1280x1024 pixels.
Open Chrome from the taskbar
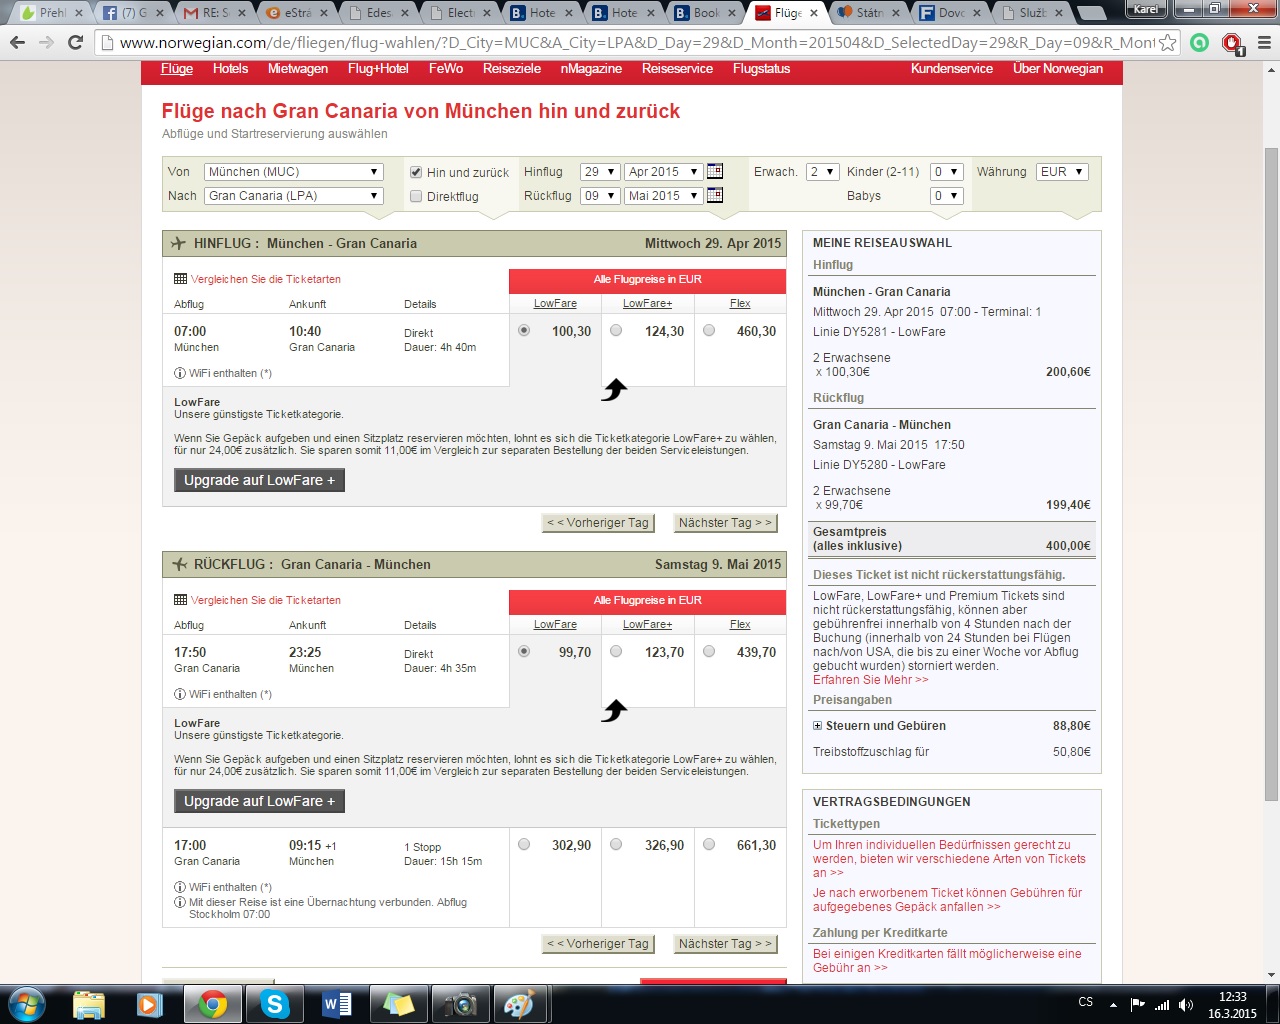click(212, 1004)
